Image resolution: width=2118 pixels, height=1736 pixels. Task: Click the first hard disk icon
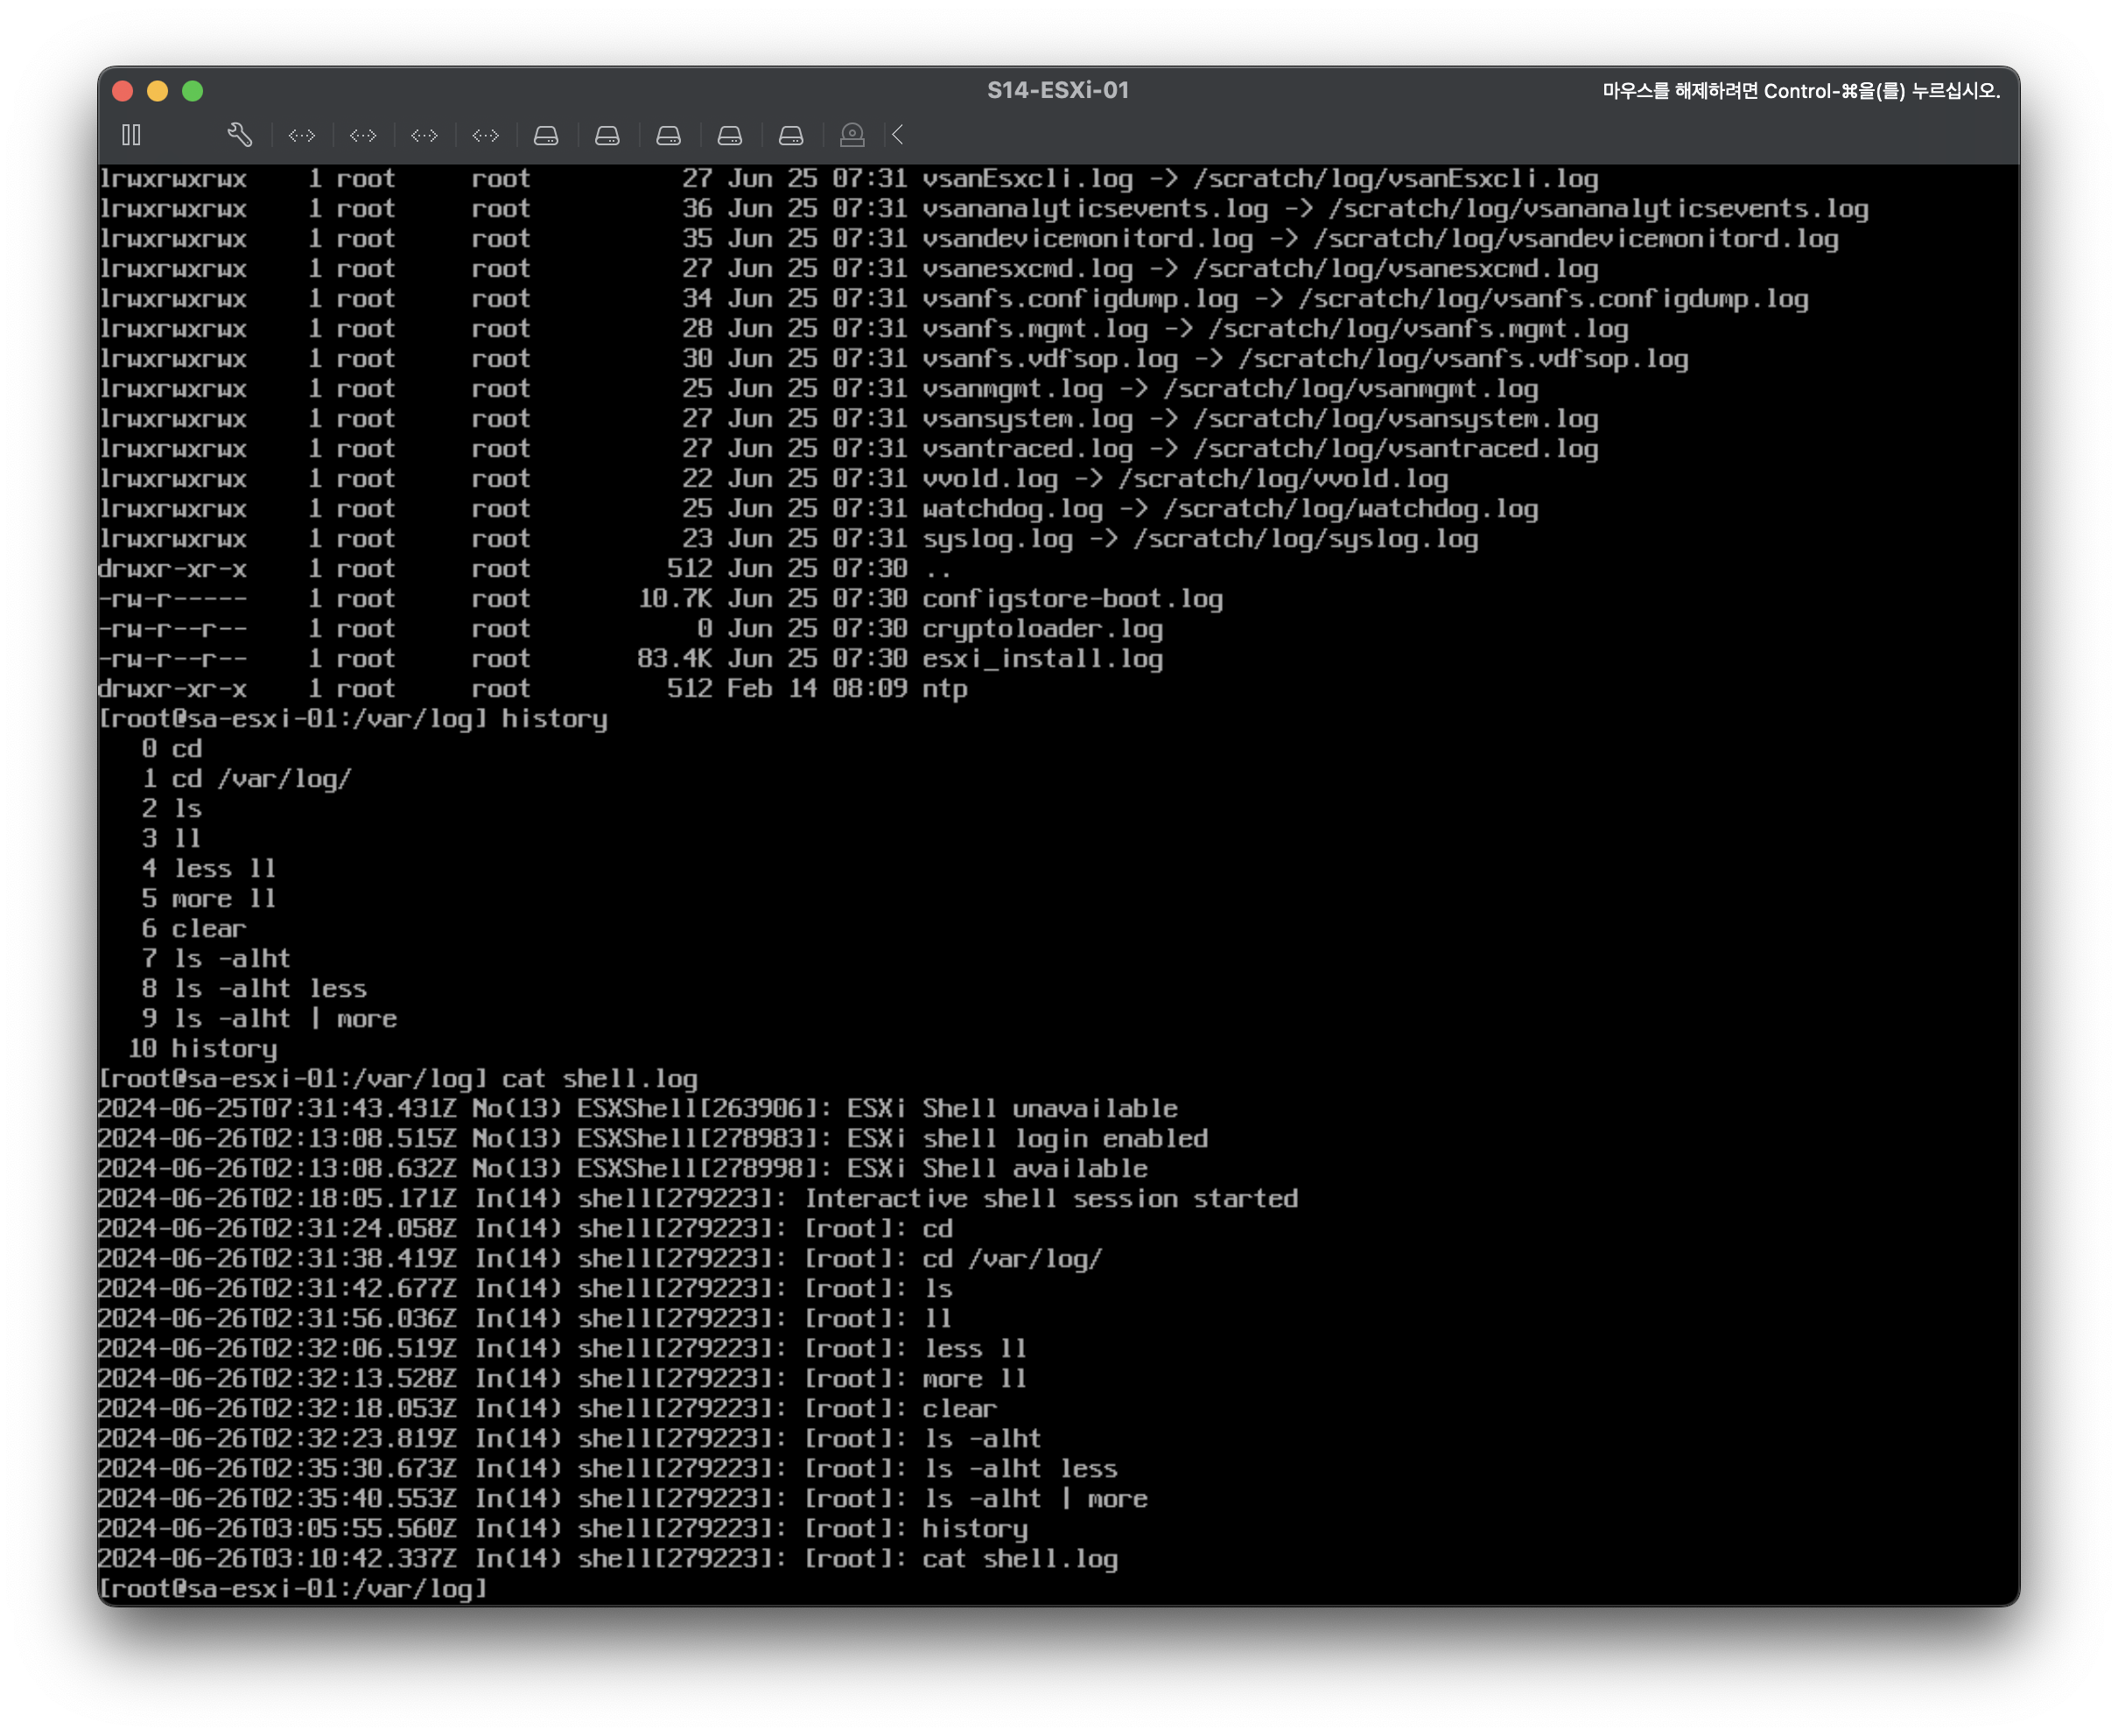click(x=546, y=135)
